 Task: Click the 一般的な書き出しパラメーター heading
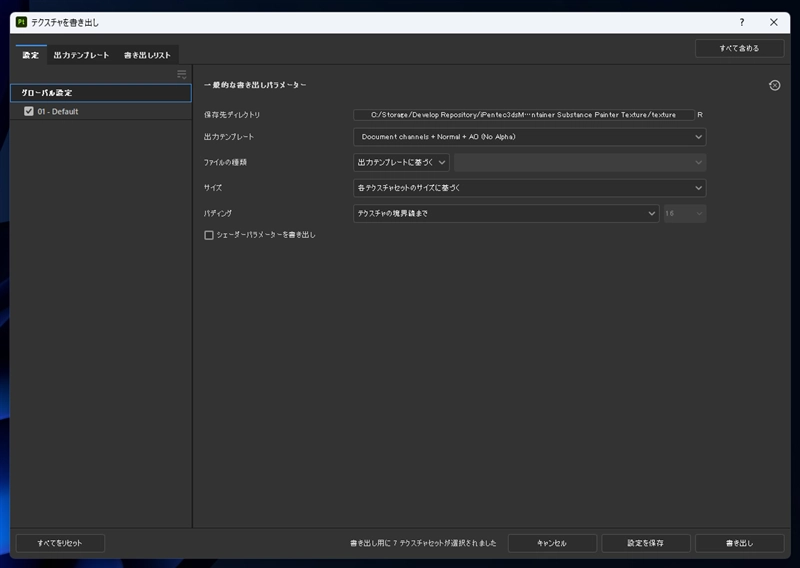pos(255,85)
